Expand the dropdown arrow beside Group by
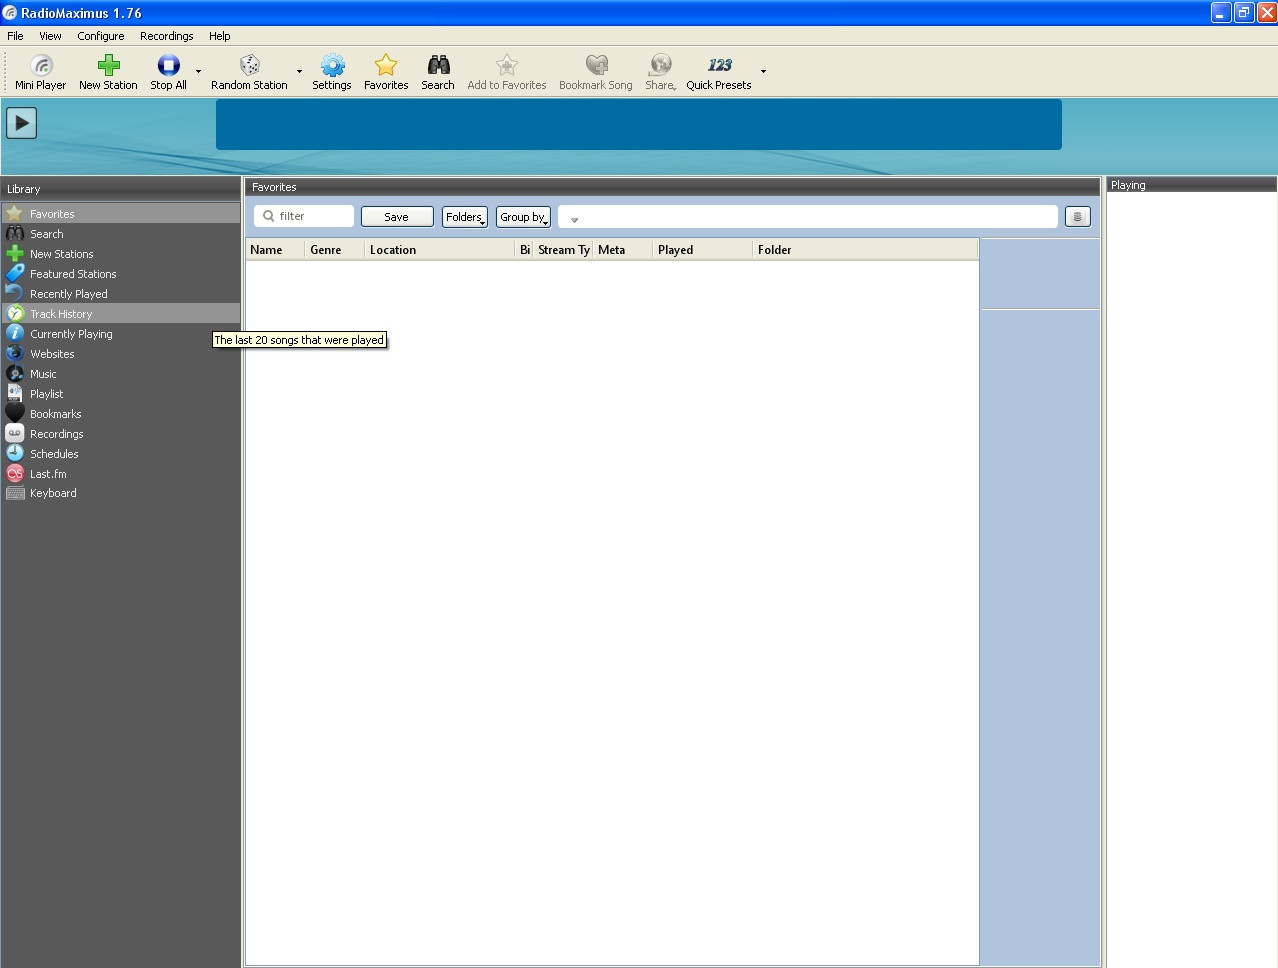The width and height of the screenshot is (1278, 968). pyautogui.click(x=574, y=219)
